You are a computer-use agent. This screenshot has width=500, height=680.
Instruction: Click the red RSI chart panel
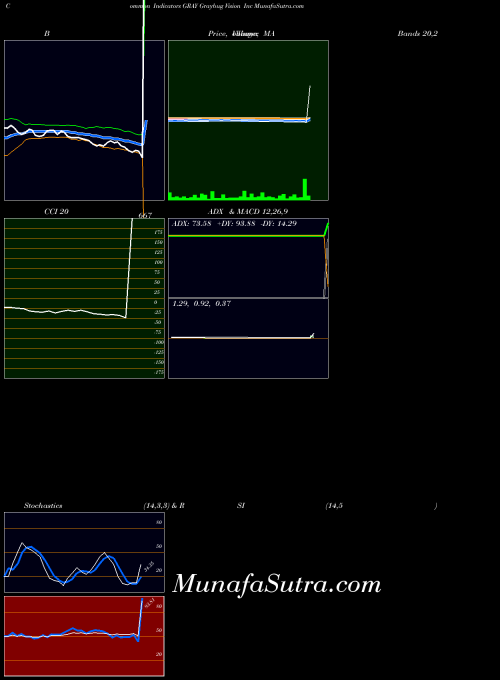coord(85,636)
